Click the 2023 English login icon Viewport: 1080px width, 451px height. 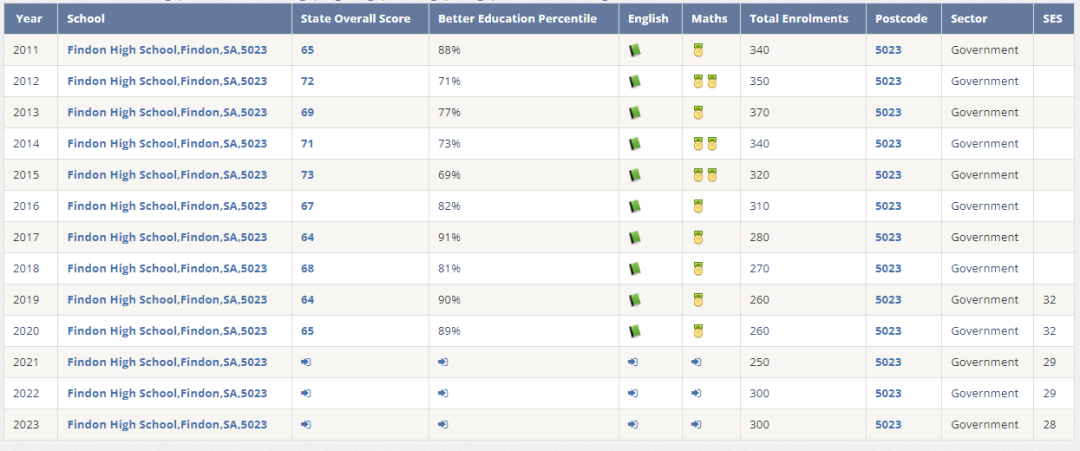[633, 425]
